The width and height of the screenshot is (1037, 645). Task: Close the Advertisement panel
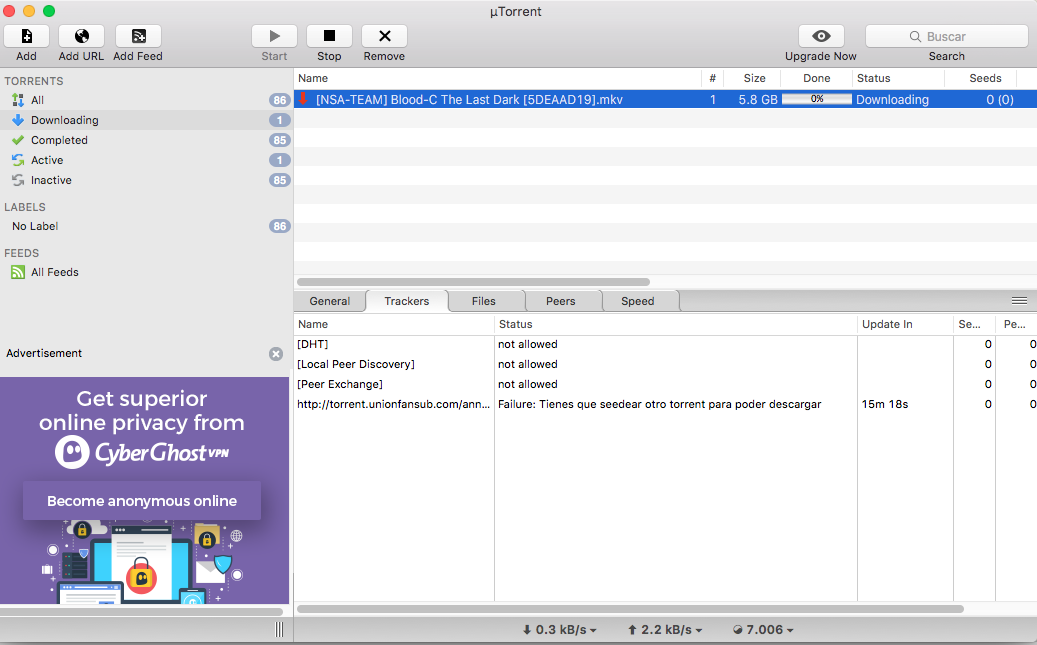click(x=276, y=354)
